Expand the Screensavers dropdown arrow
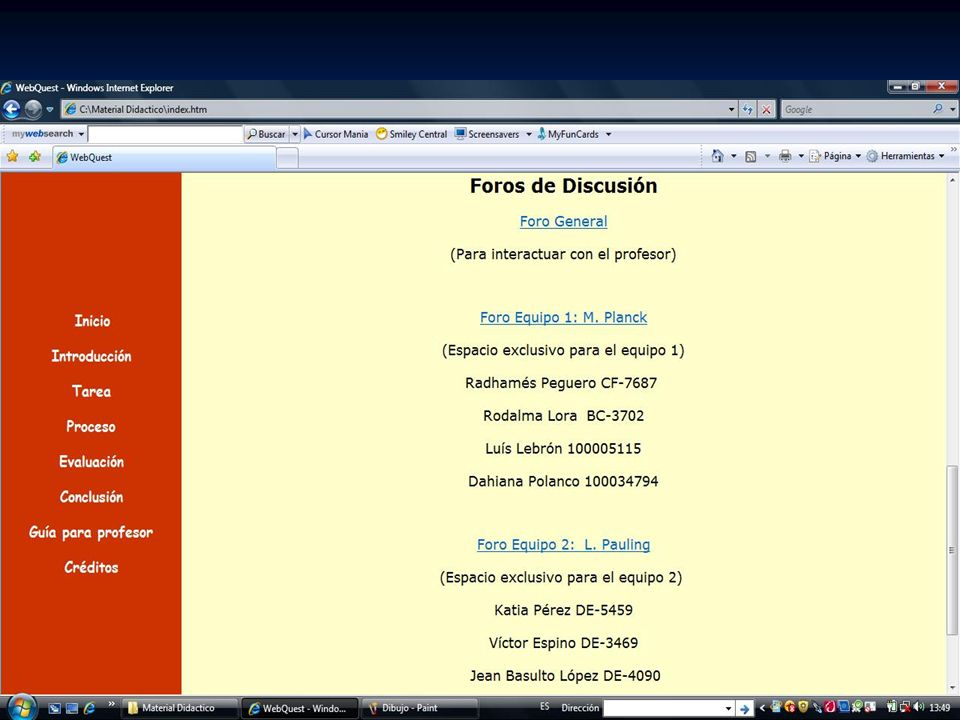Screen dimensions: 960x720 click(528, 135)
